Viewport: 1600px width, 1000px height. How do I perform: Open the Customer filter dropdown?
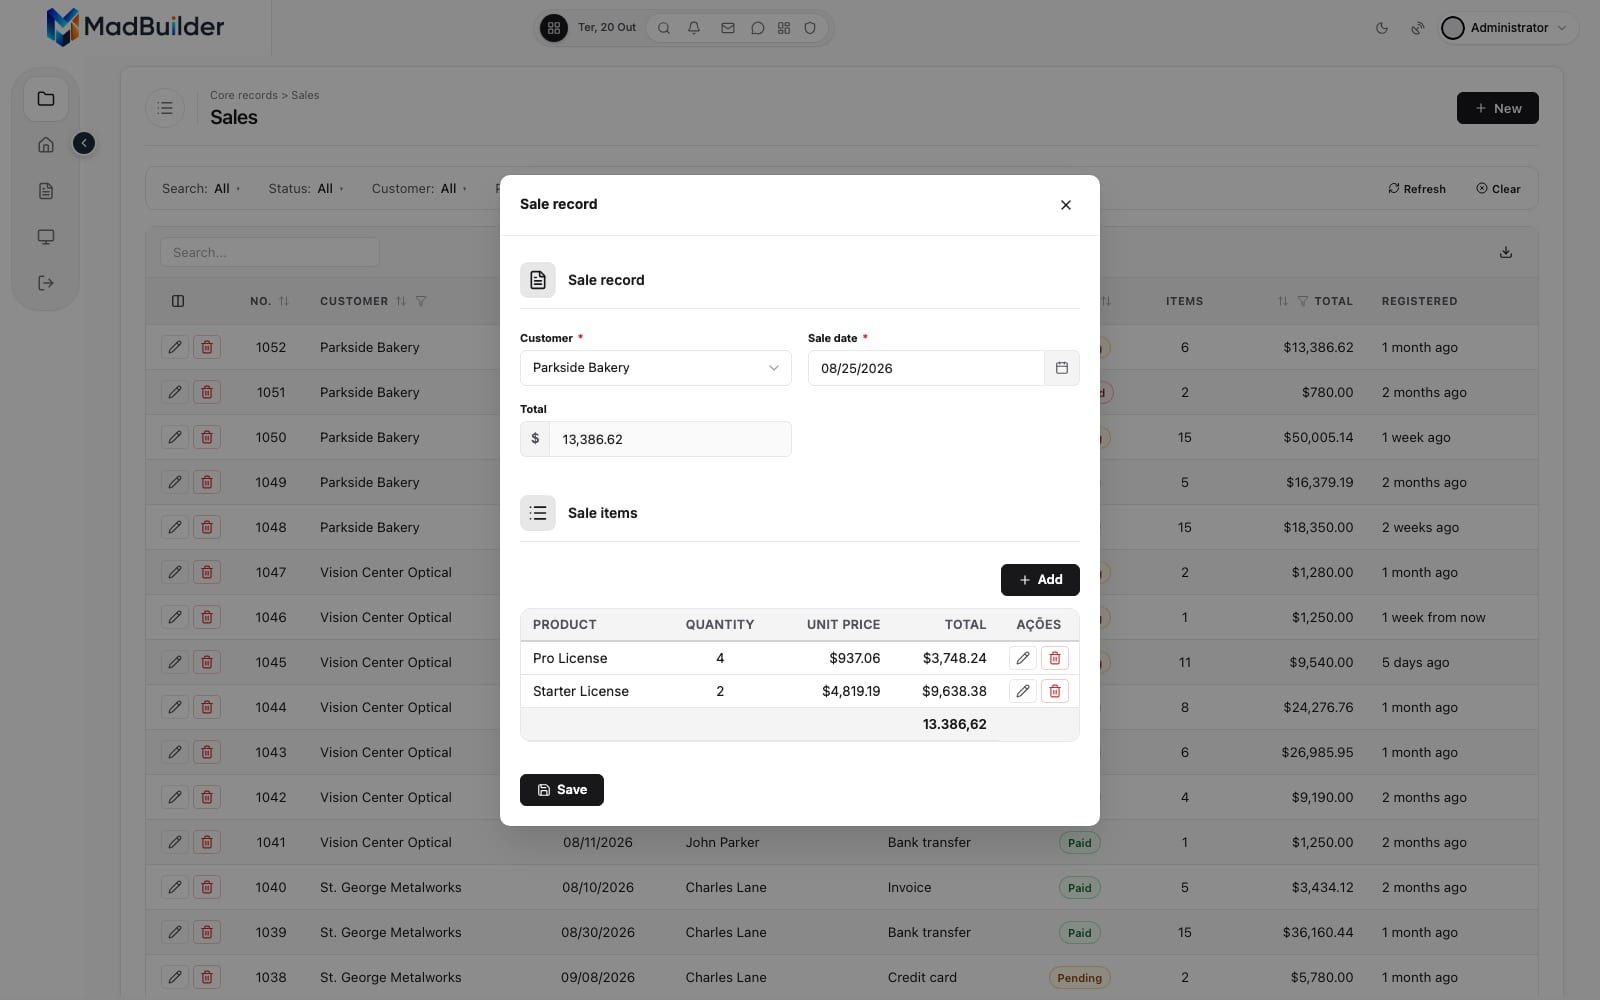point(419,188)
